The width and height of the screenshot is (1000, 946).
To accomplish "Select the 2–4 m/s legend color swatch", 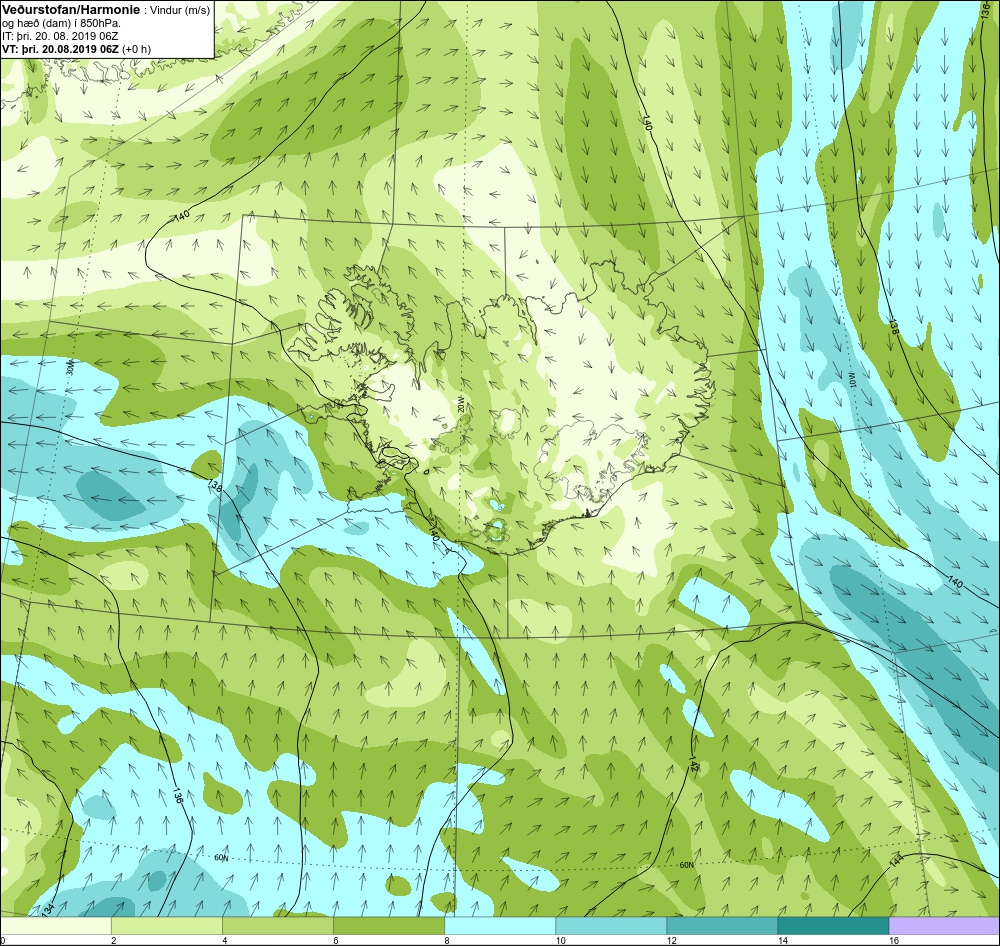I will (167, 925).
